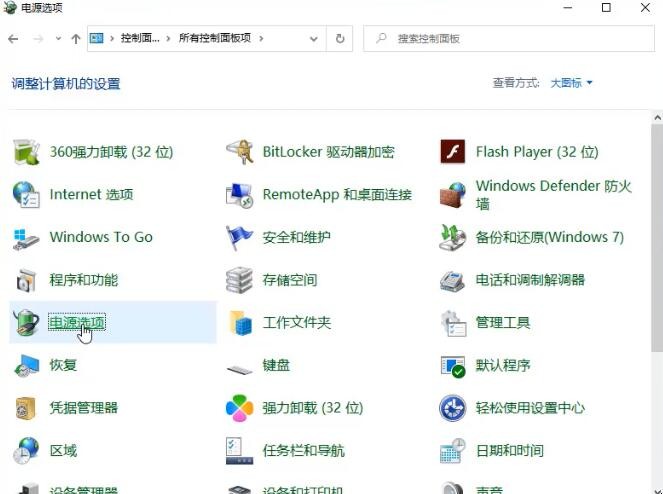Image resolution: width=663 pixels, height=494 pixels.
Task: Open the 默认程序 link
Action: [x=503, y=365]
